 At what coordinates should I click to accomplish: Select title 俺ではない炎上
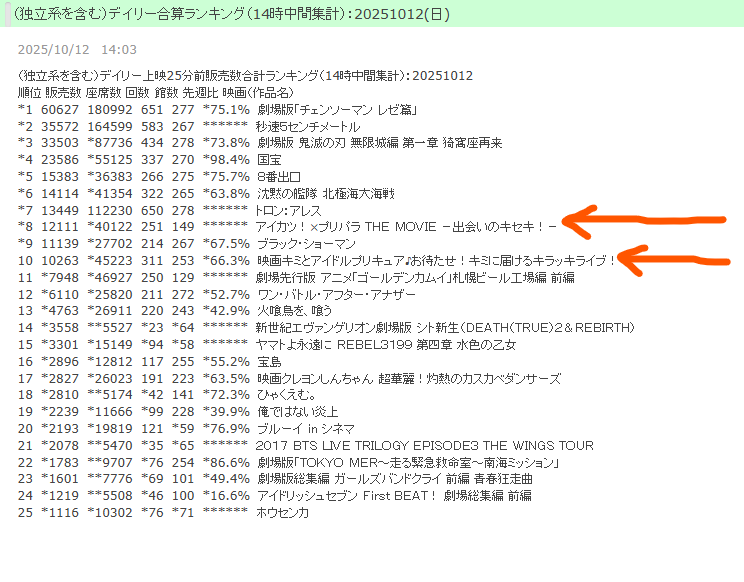pyautogui.click(x=298, y=412)
